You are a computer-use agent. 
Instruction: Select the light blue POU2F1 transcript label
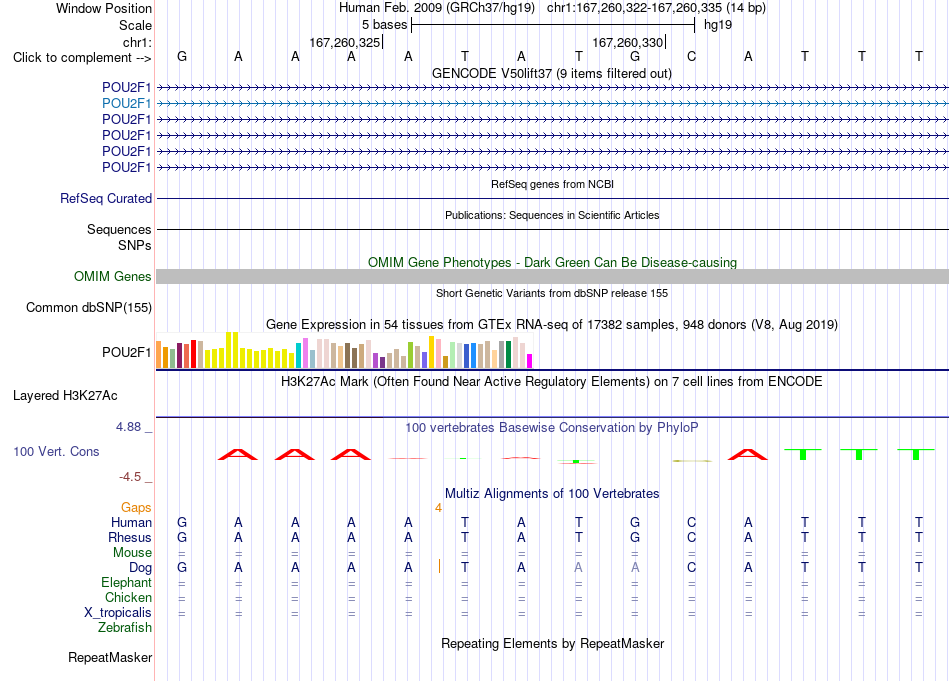(x=126, y=104)
